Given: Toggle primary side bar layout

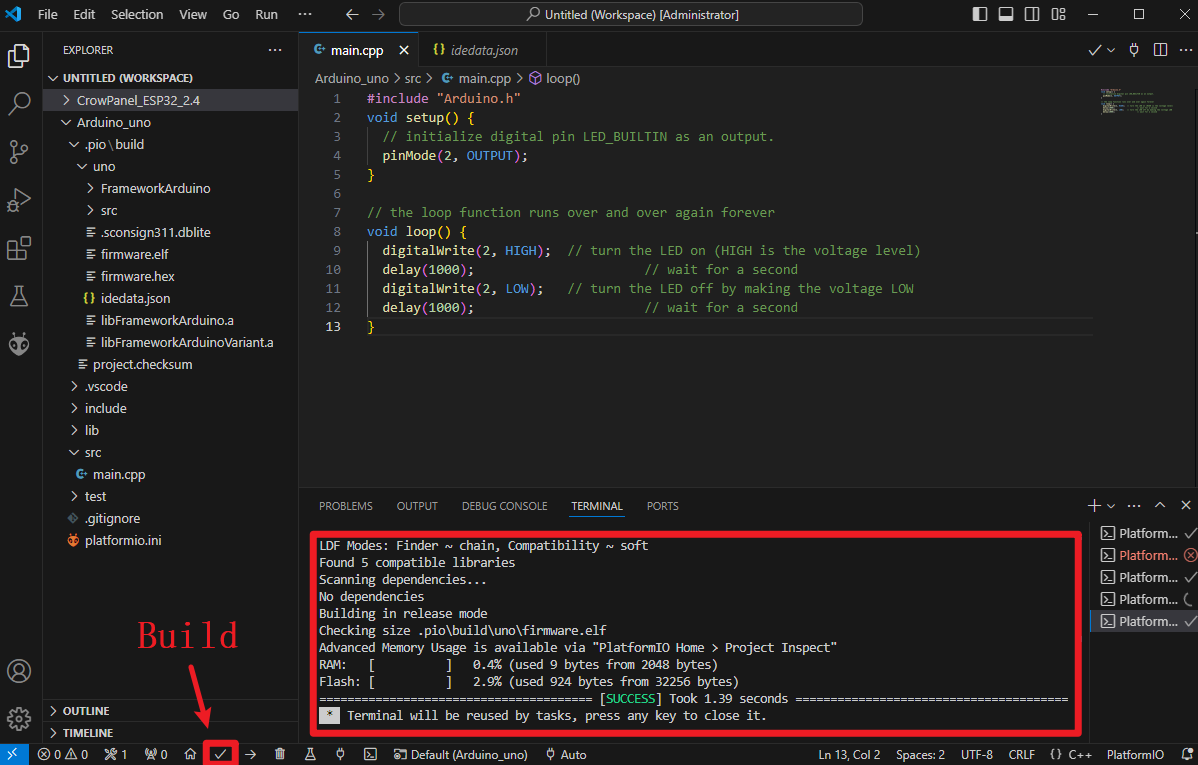Looking at the screenshot, I should pyautogui.click(x=979, y=15).
